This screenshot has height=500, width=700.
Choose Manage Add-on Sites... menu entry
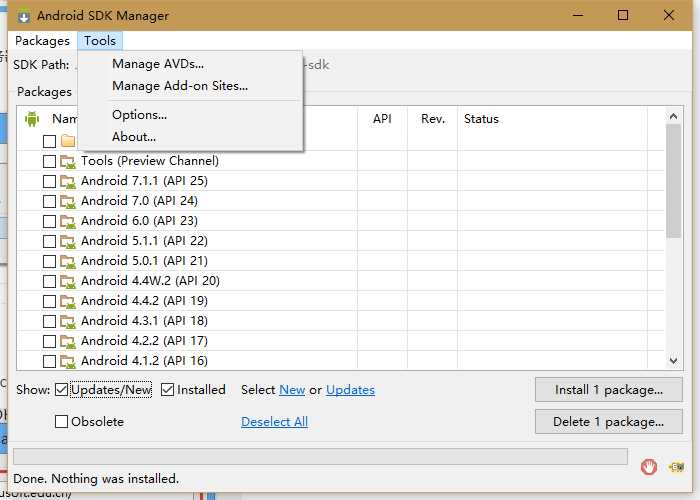click(x=180, y=86)
